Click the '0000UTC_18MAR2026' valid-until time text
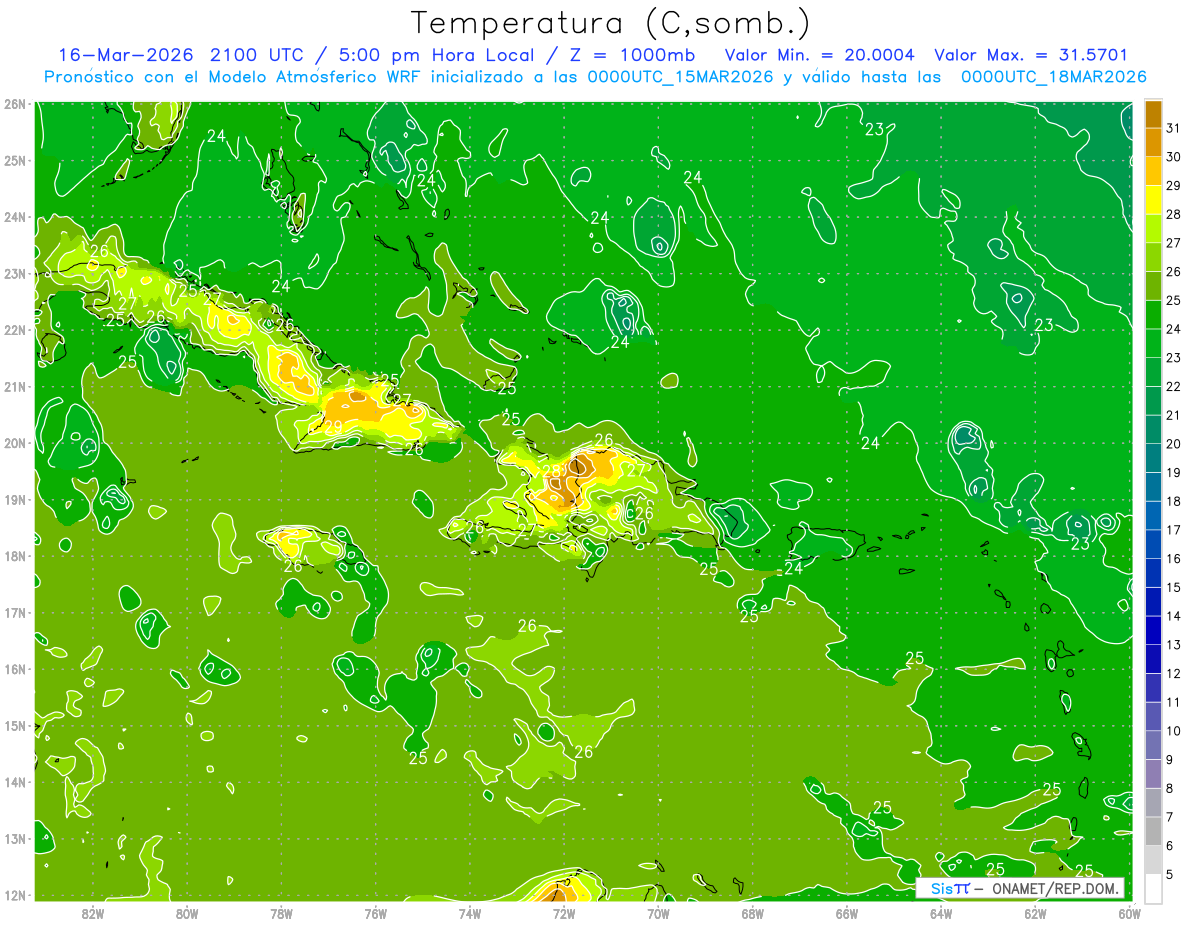The width and height of the screenshot is (1200, 927). point(1053,76)
